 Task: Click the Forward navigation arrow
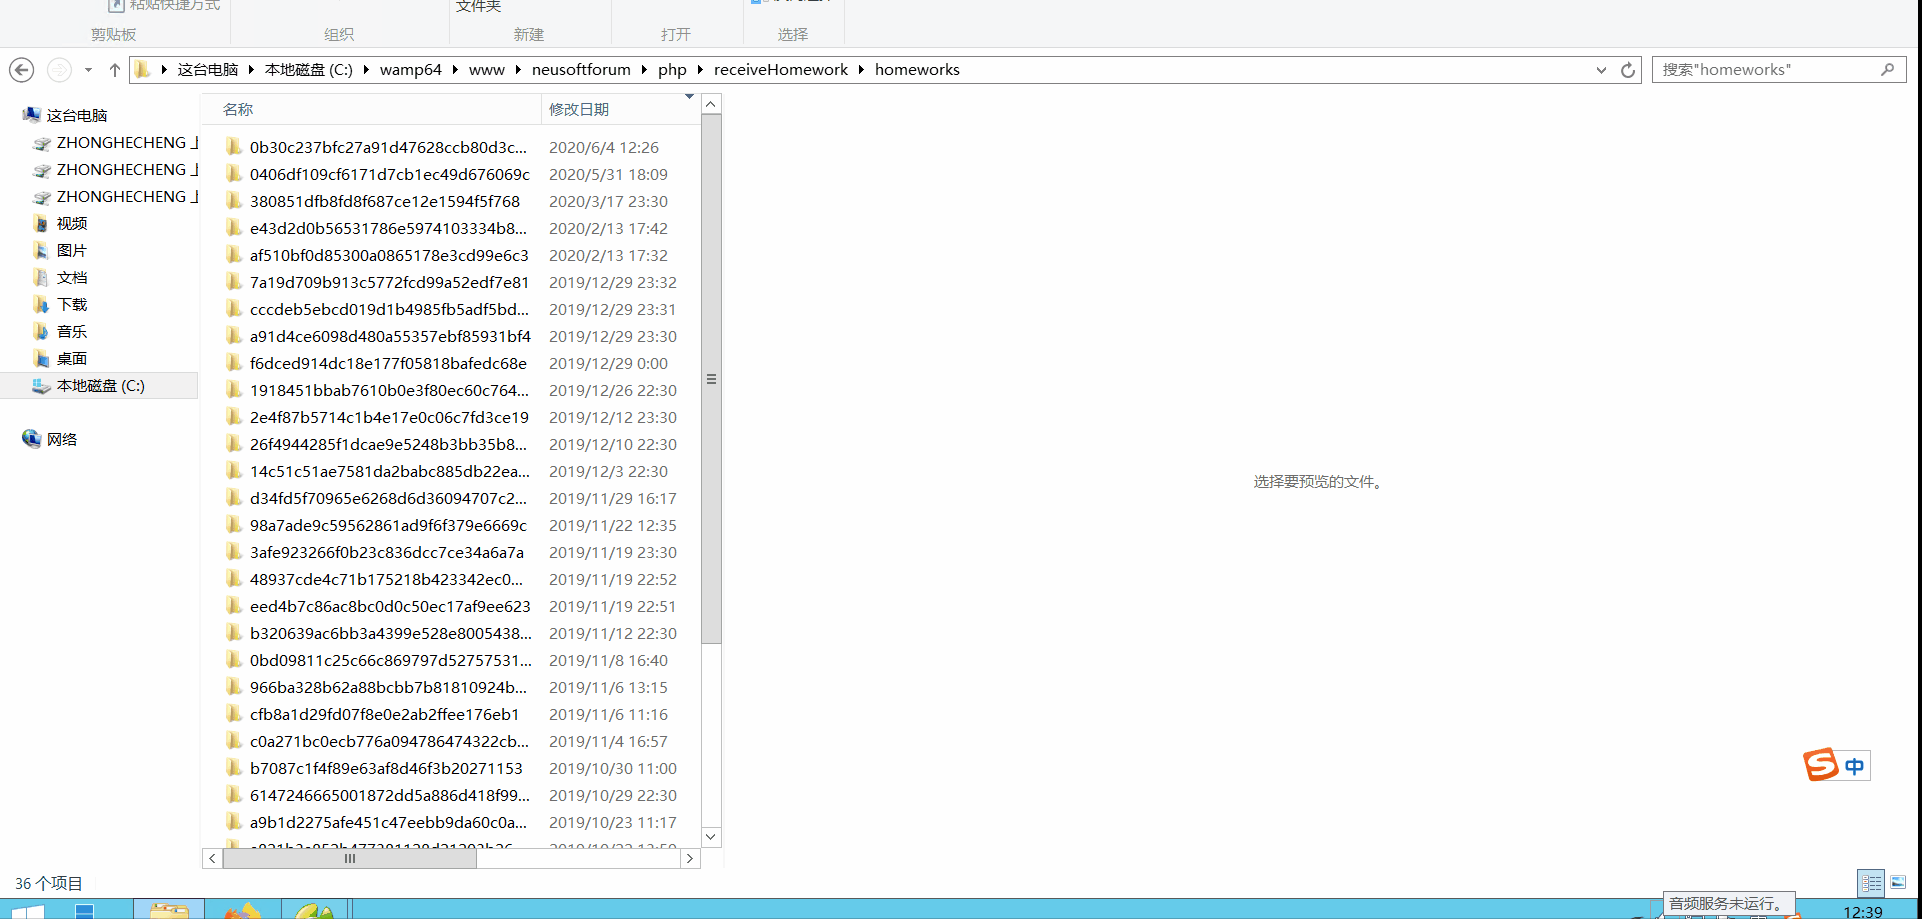point(60,70)
